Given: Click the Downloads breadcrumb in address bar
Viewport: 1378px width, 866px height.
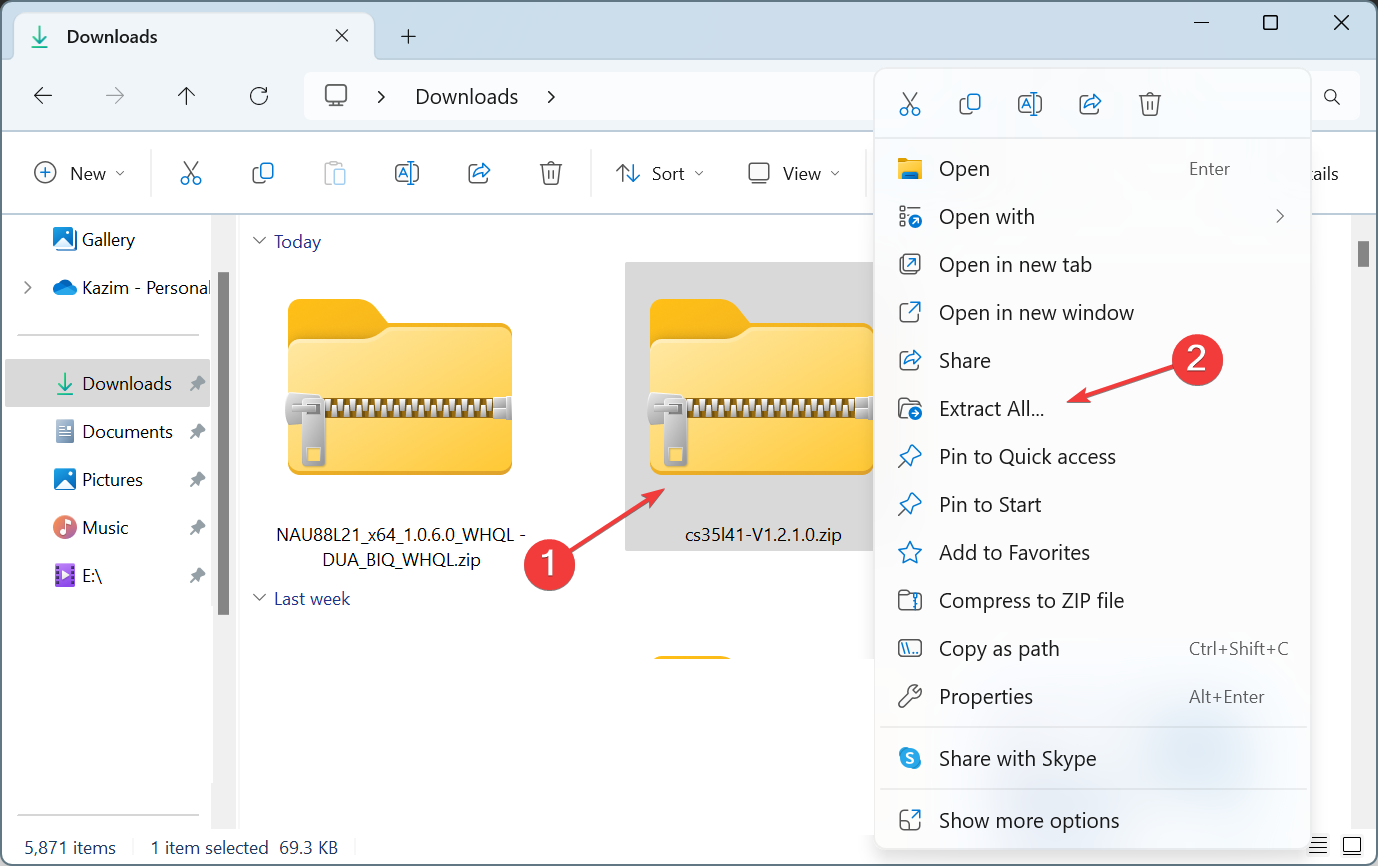Looking at the screenshot, I should (x=467, y=97).
